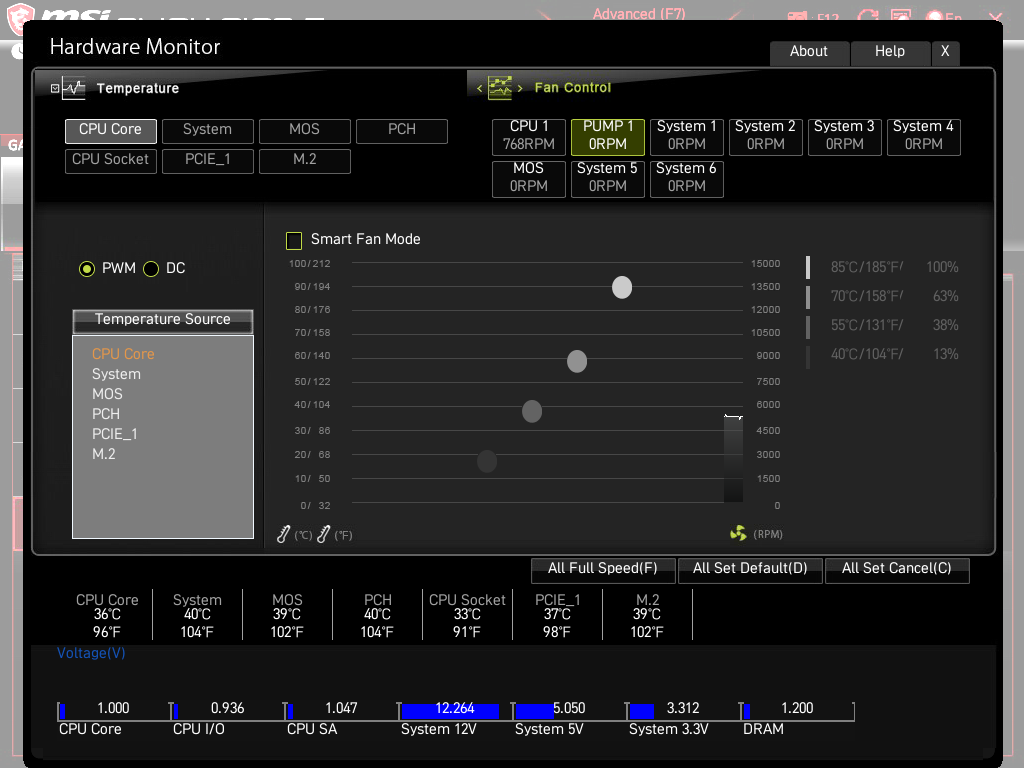Viewport: 1024px width, 768px height.
Task: Click All Set Default(D) button
Action: coord(750,569)
